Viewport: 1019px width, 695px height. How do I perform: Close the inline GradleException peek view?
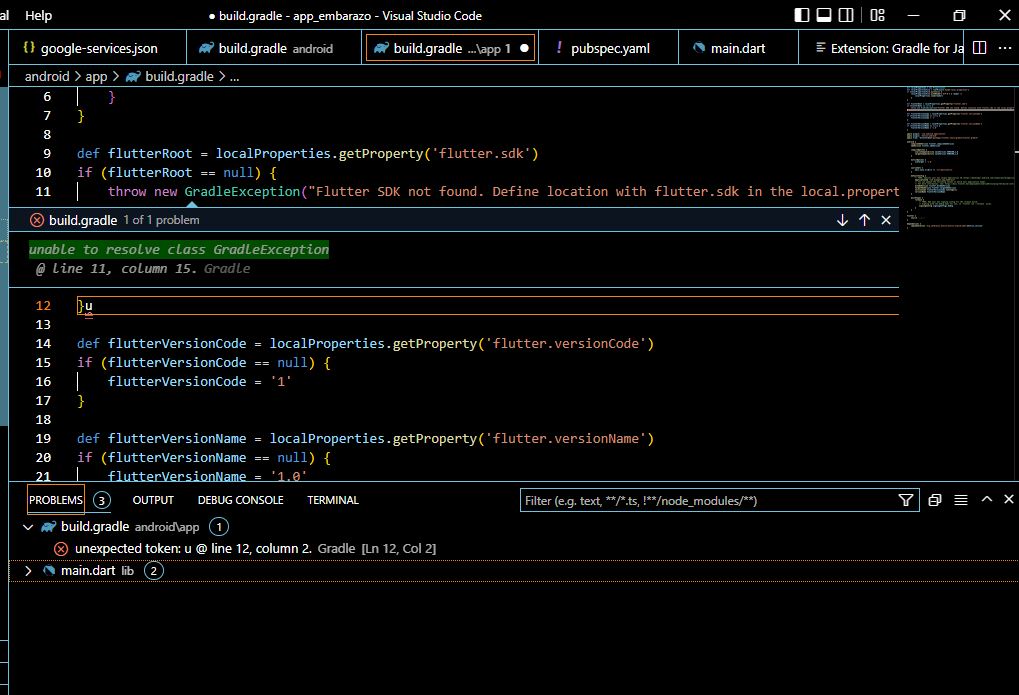click(x=885, y=219)
